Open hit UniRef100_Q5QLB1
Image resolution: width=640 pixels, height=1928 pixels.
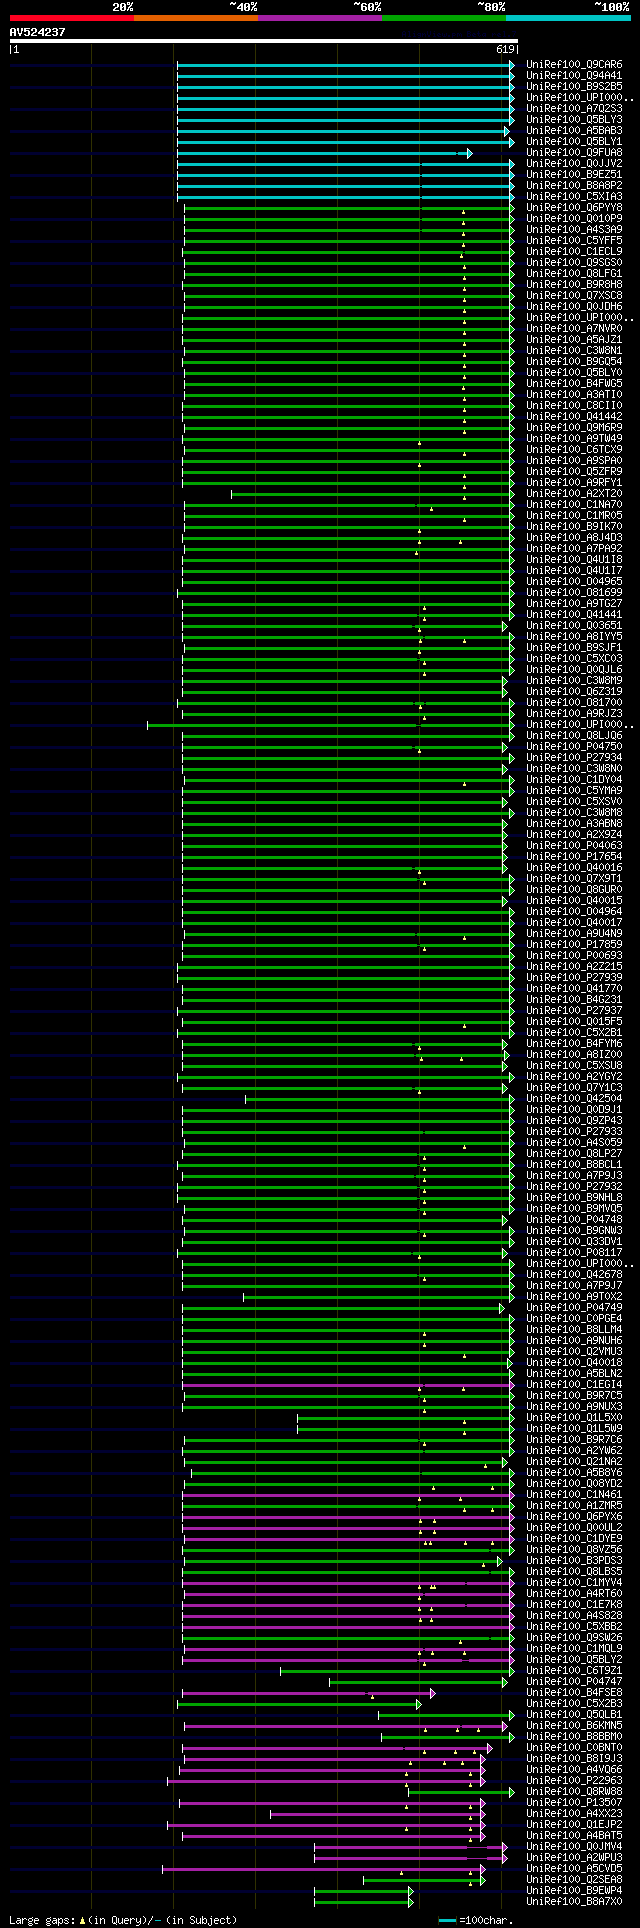574,1715
